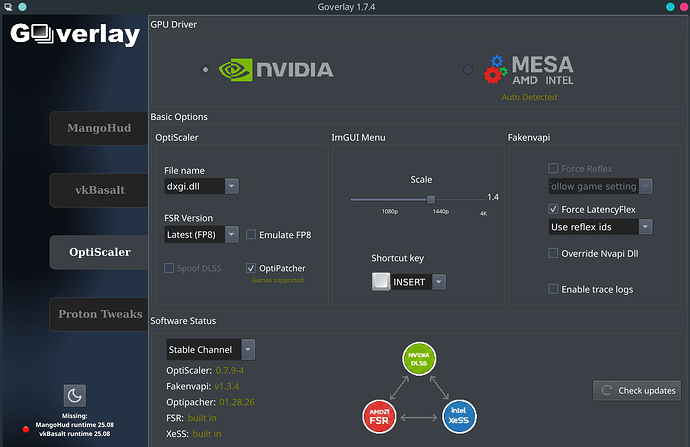Screen dimensions: 690x447
Task: Open the Stable Channel dropdown
Action: pyautogui.click(x=210, y=350)
